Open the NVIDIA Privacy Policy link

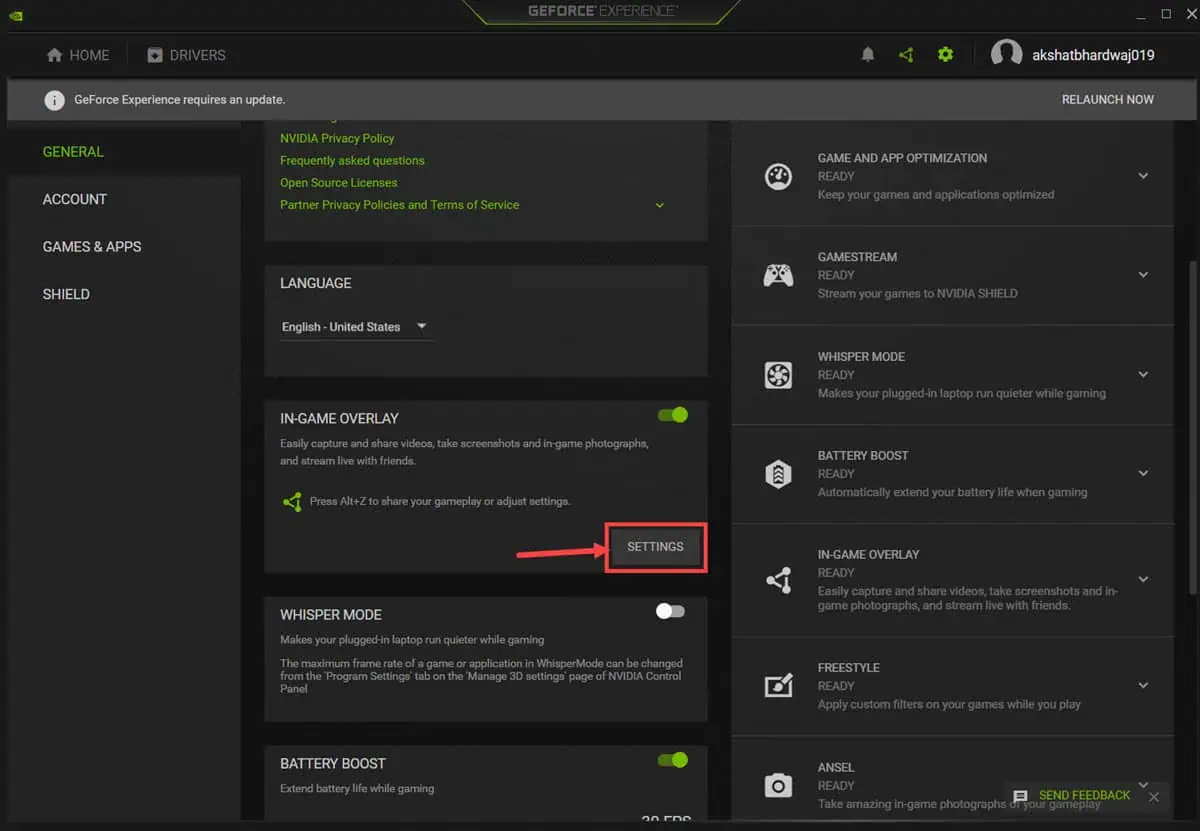337,138
